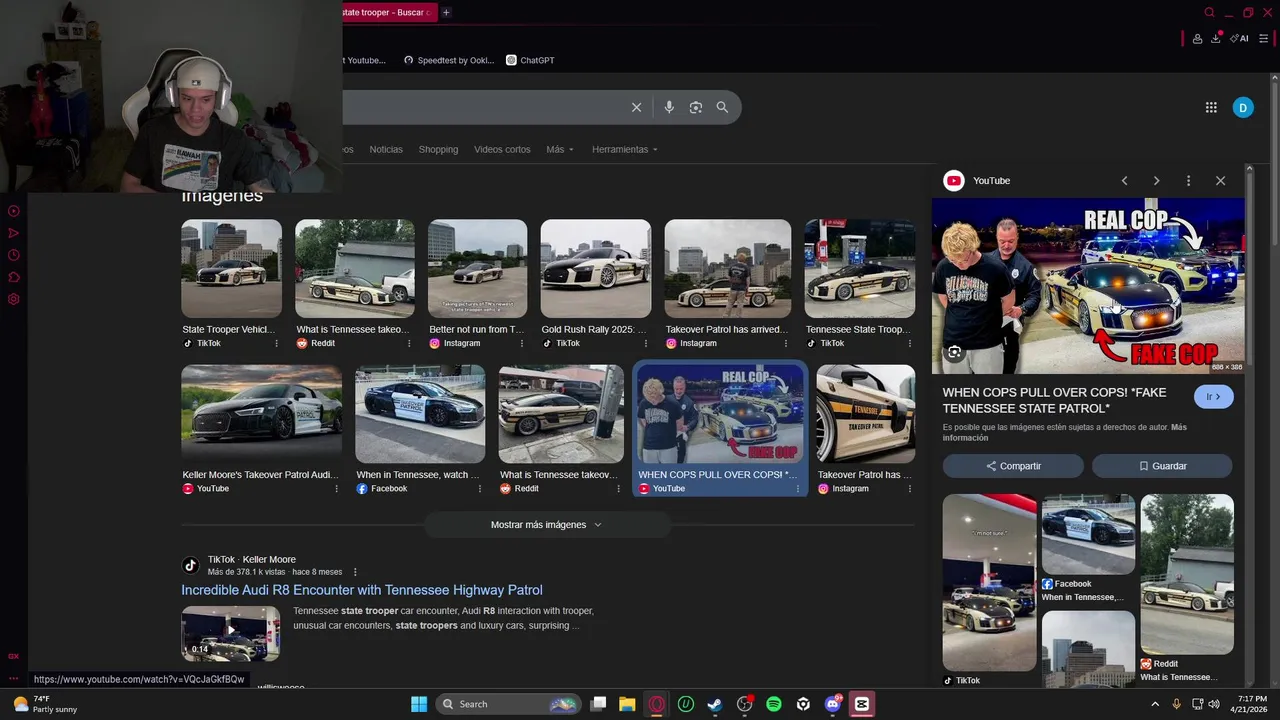The width and height of the screenshot is (1280, 720).
Task: Open CapCut from the taskbar
Action: coord(862,704)
